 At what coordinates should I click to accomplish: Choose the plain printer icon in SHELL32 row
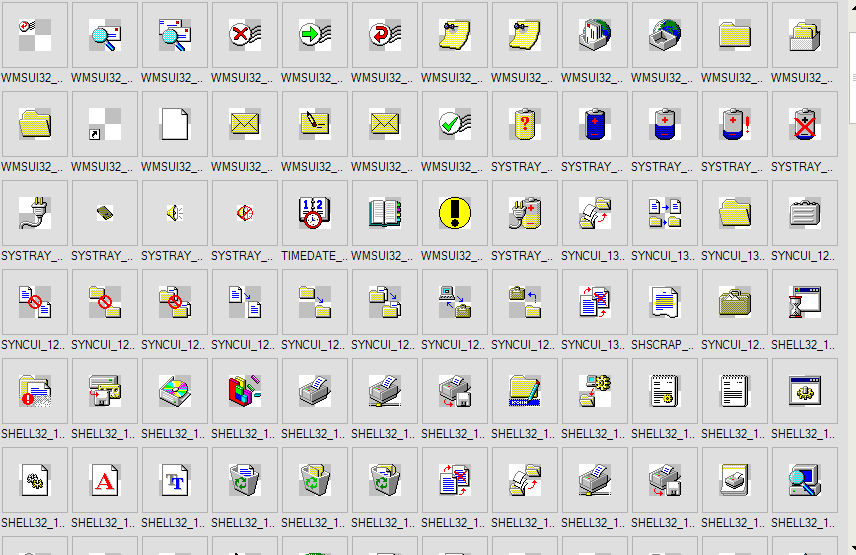pyautogui.click(x=314, y=391)
